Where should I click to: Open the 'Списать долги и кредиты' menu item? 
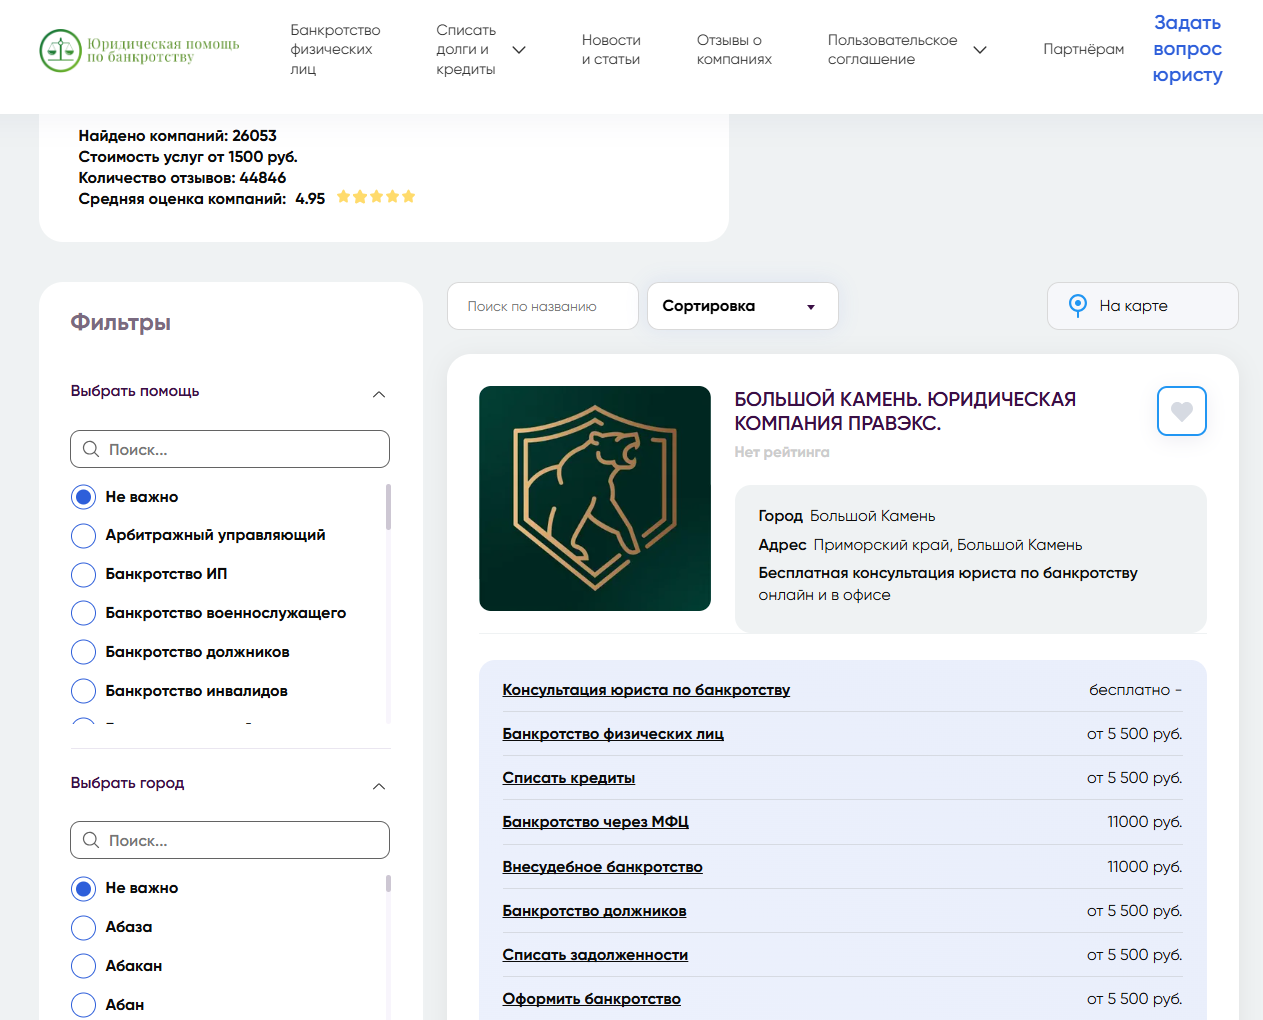pyautogui.click(x=466, y=50)
